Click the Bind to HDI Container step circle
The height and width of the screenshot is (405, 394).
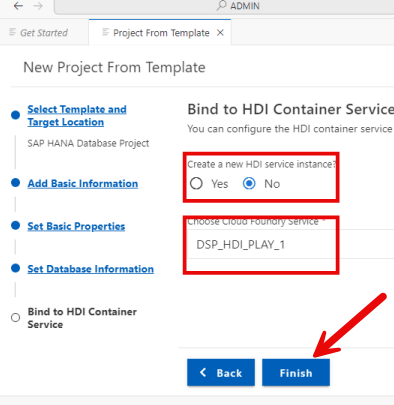[15, 317]
